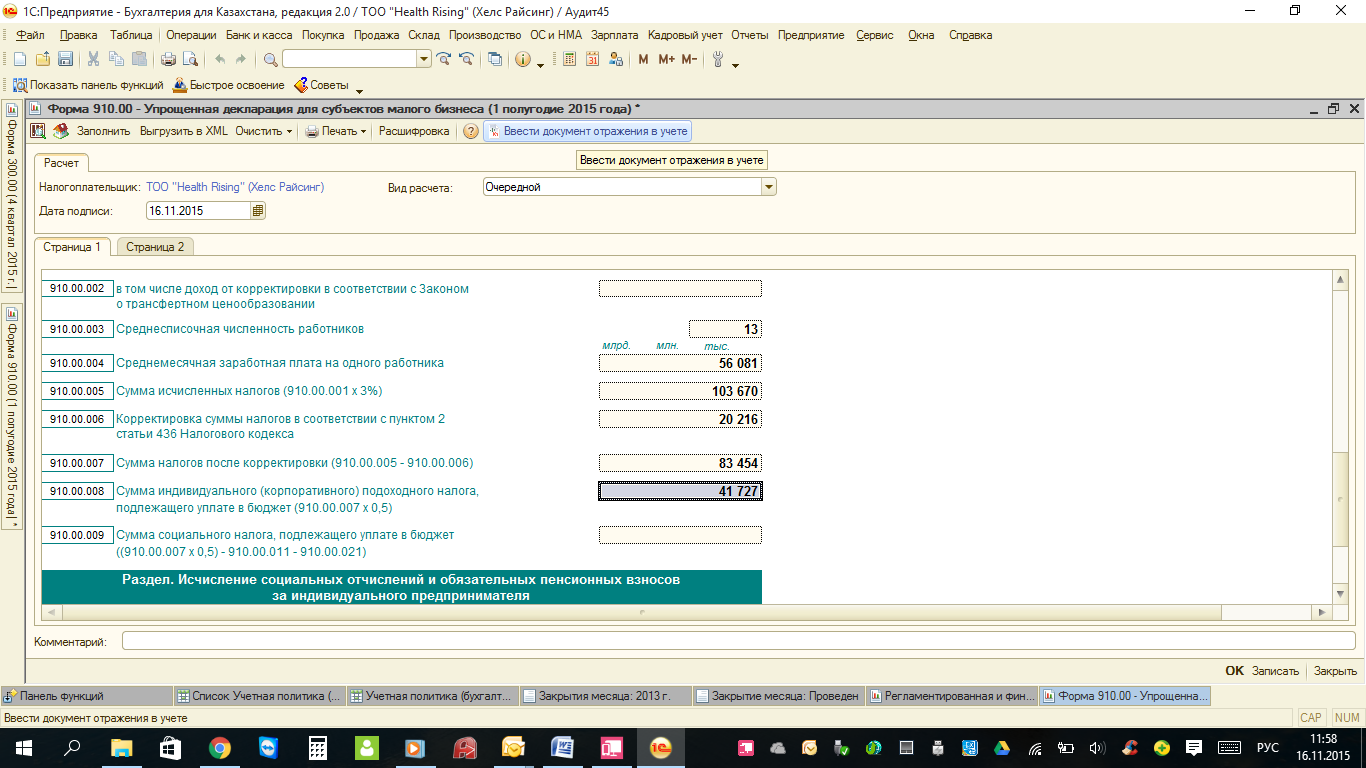Click the M- memory subtract button
Viewport: 1366px width, 768px height.
tap(689, 59)
